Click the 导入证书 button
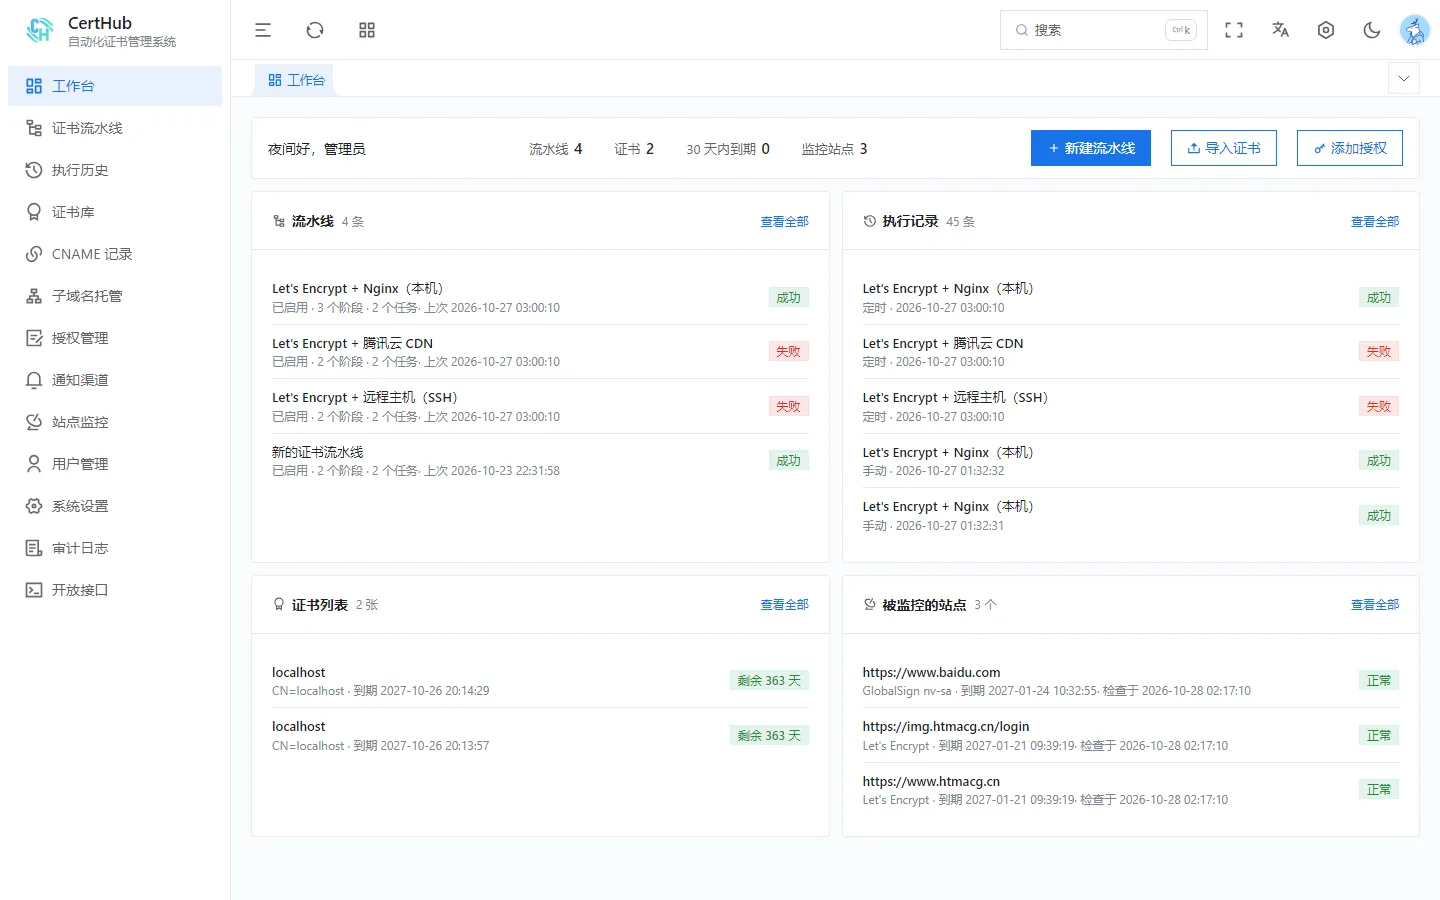The image size is (1440, 900). click(x=1224, y=148)
